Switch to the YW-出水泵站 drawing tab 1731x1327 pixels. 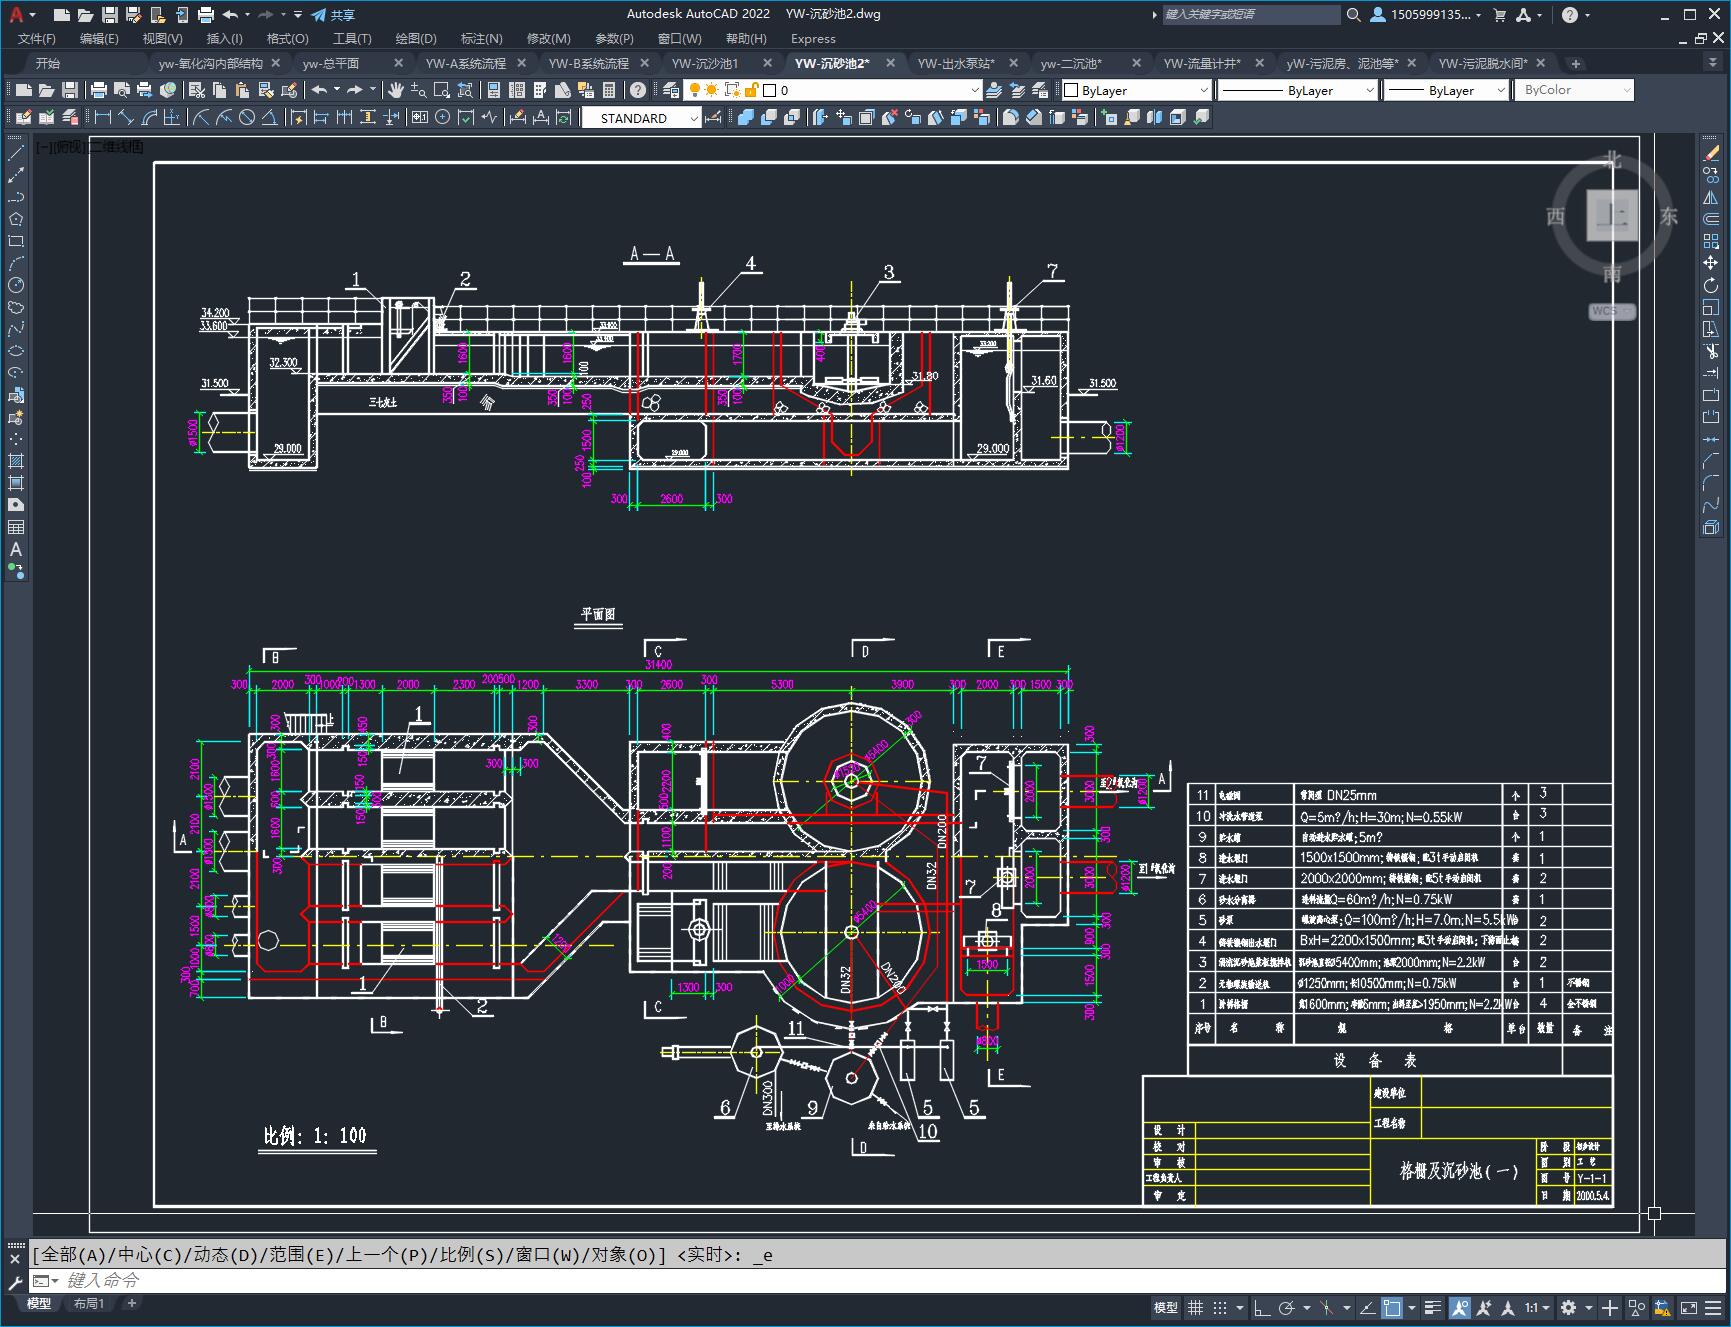point(956,63)
